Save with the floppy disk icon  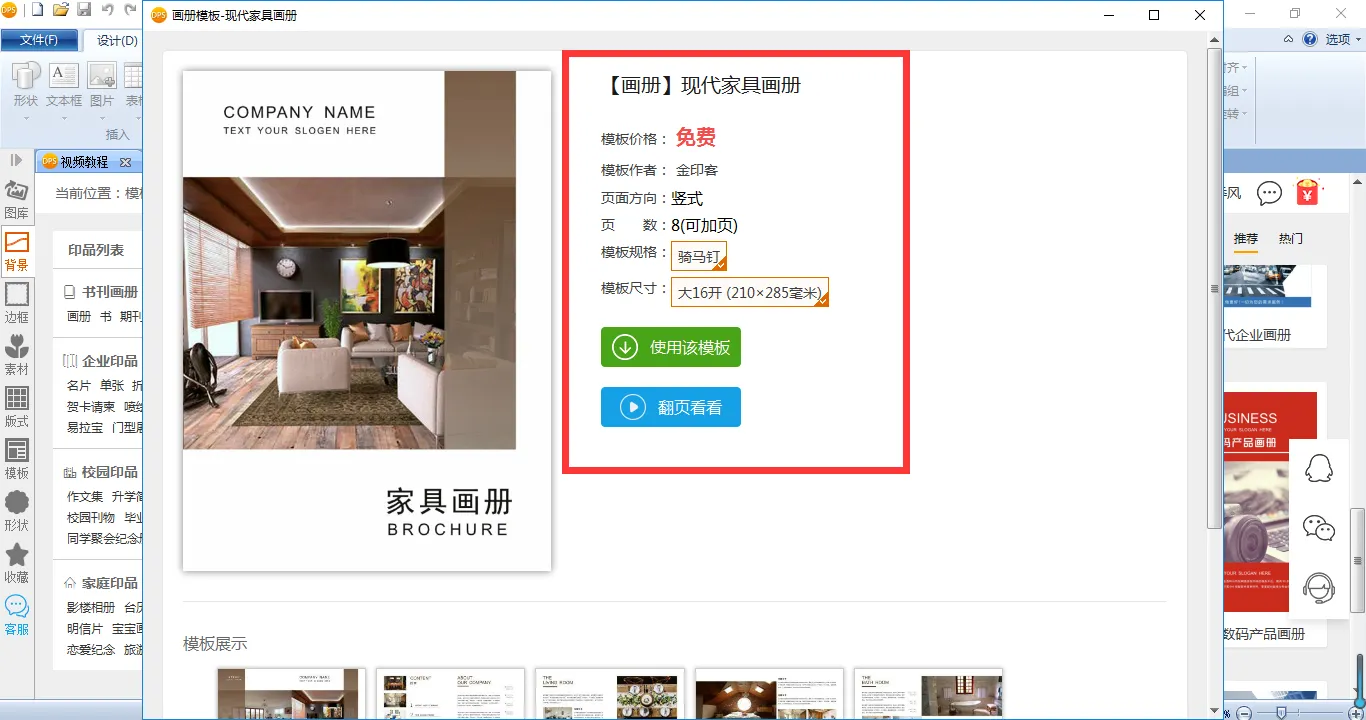coord(84,10)
